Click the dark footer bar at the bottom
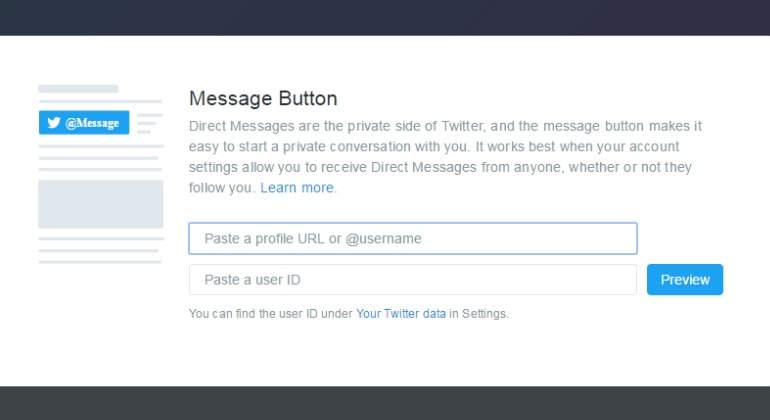 (385, 403)
